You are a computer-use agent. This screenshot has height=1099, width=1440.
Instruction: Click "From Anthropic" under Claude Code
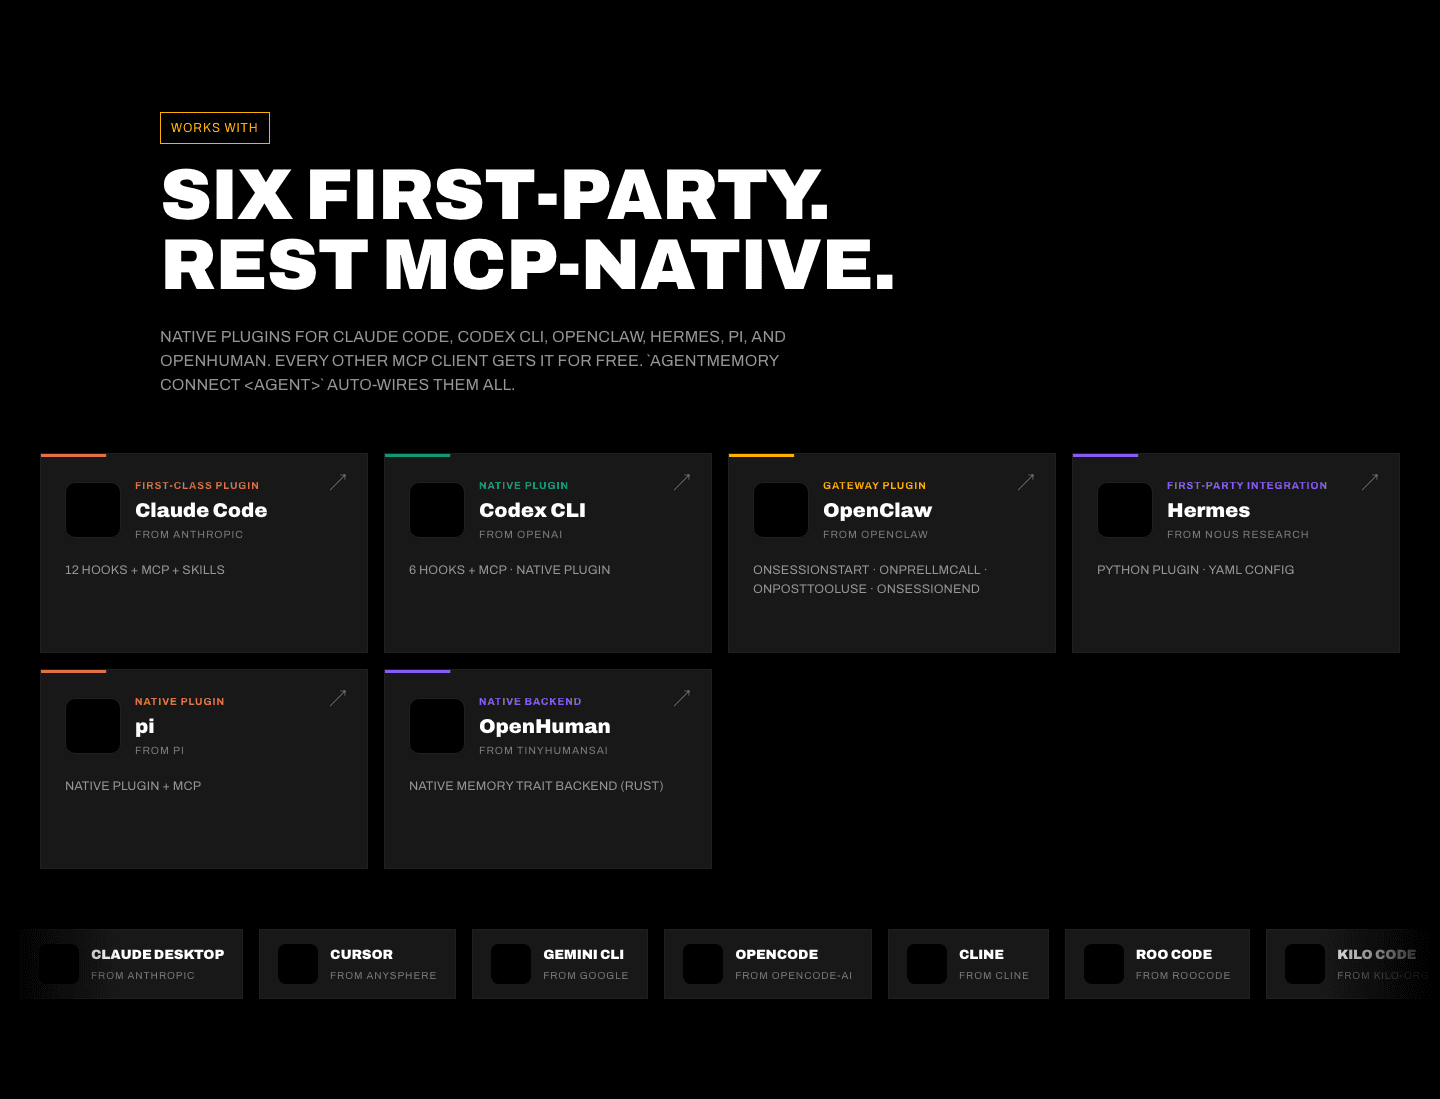click(189, 535)
